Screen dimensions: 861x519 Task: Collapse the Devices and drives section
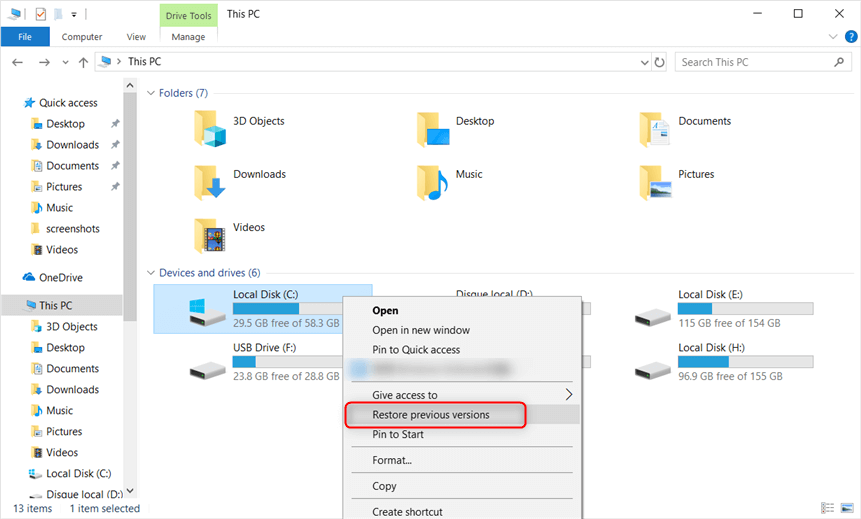(151, 273)
